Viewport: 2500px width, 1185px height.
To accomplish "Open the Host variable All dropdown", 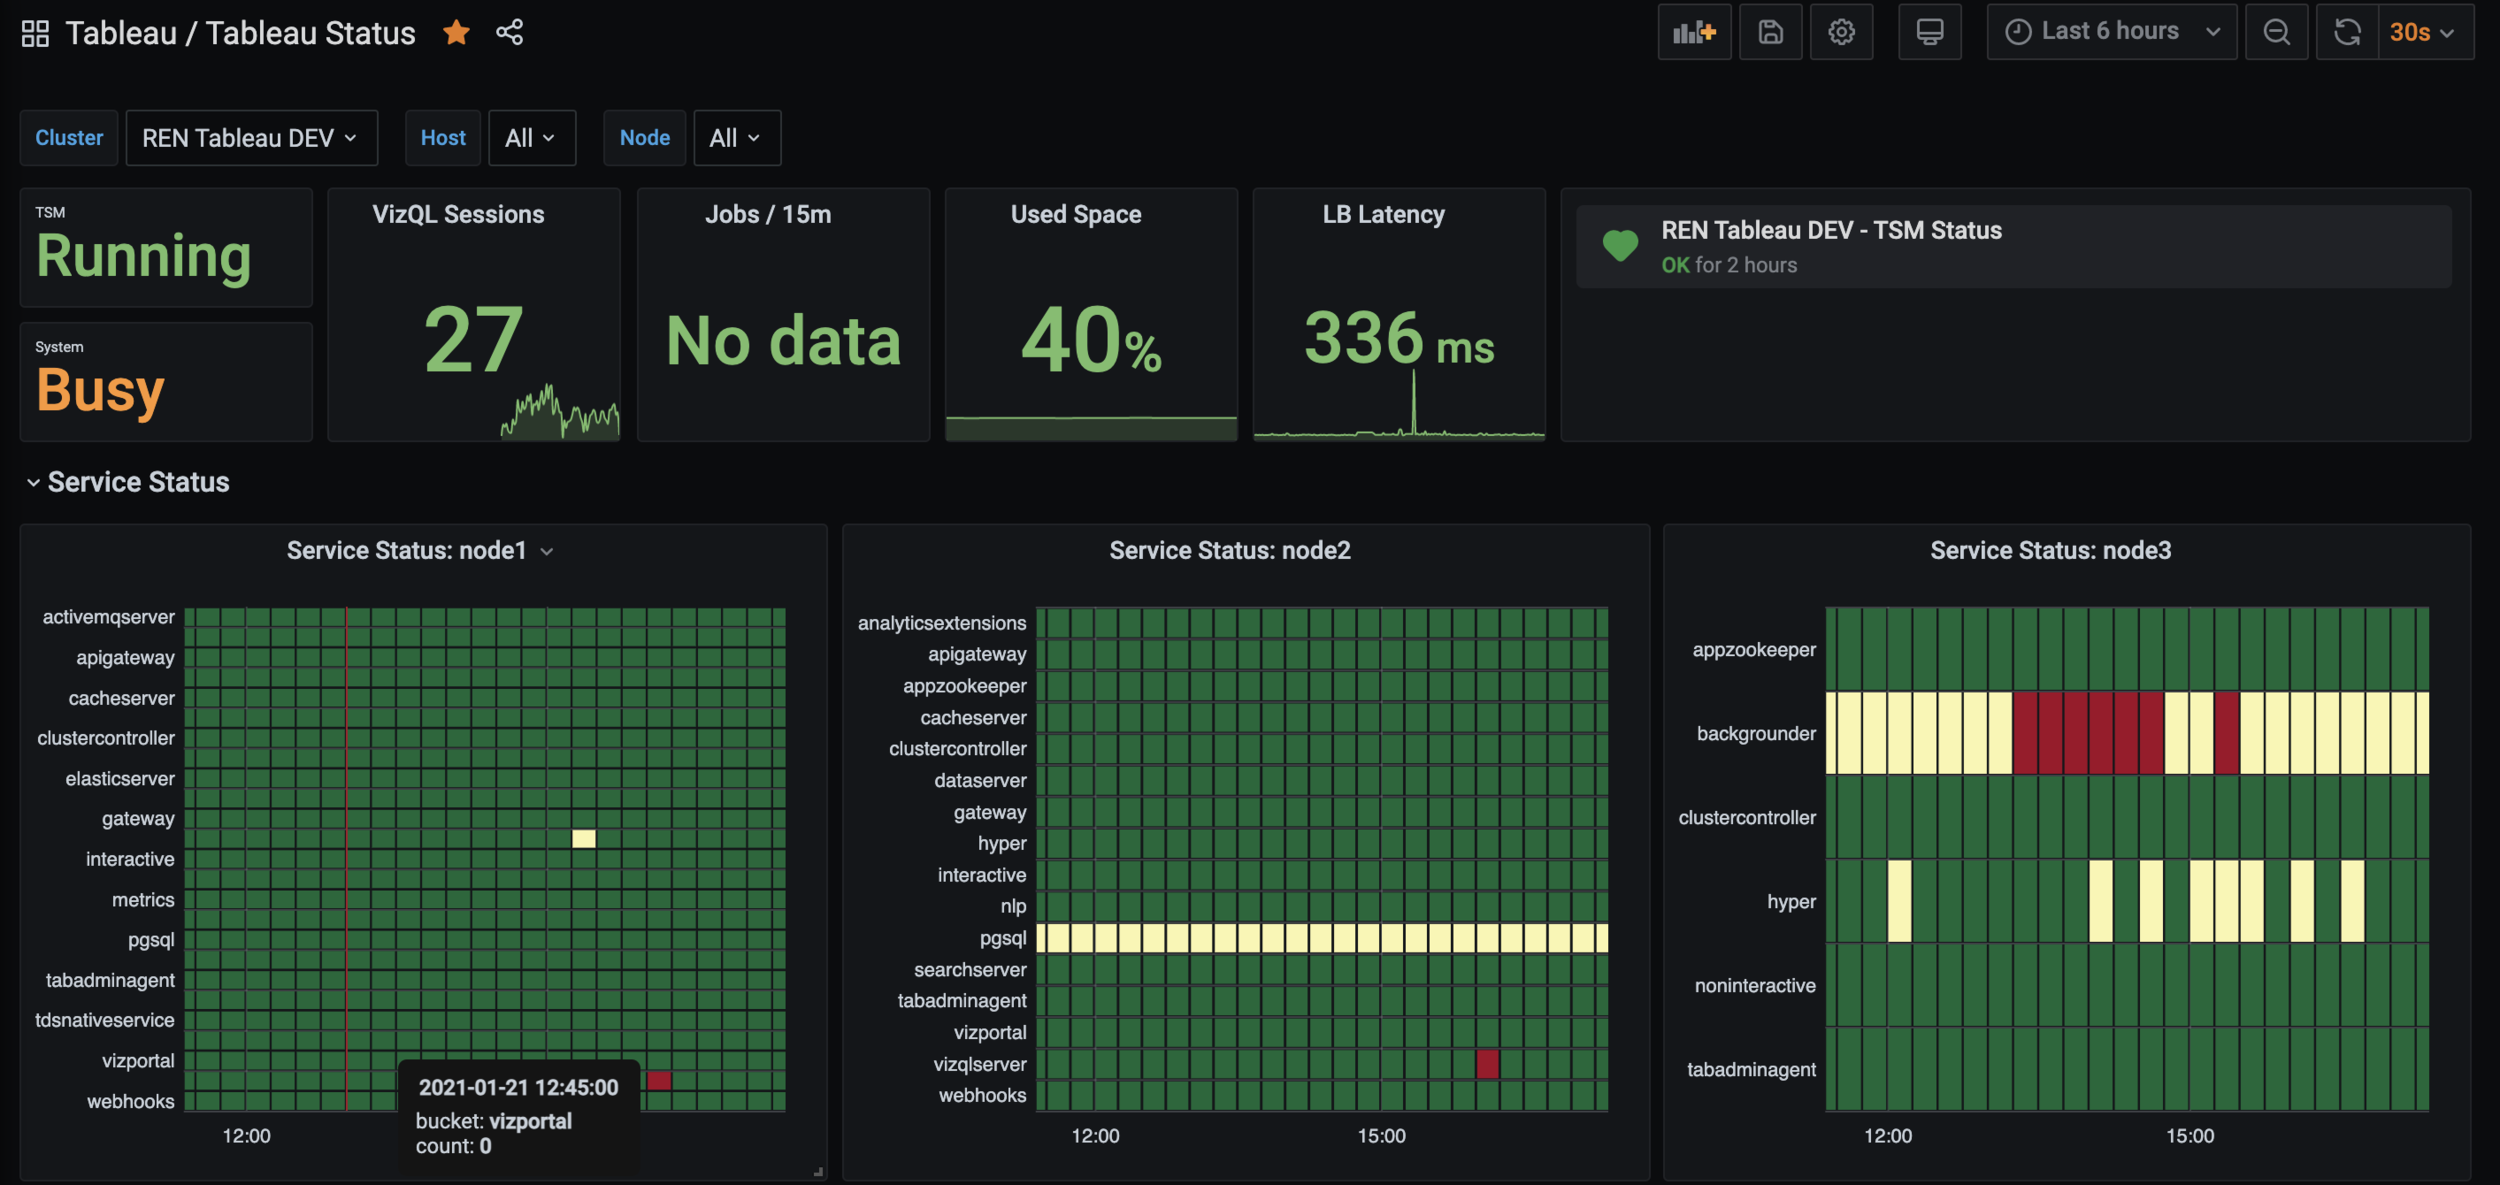I will pos(531,138).
